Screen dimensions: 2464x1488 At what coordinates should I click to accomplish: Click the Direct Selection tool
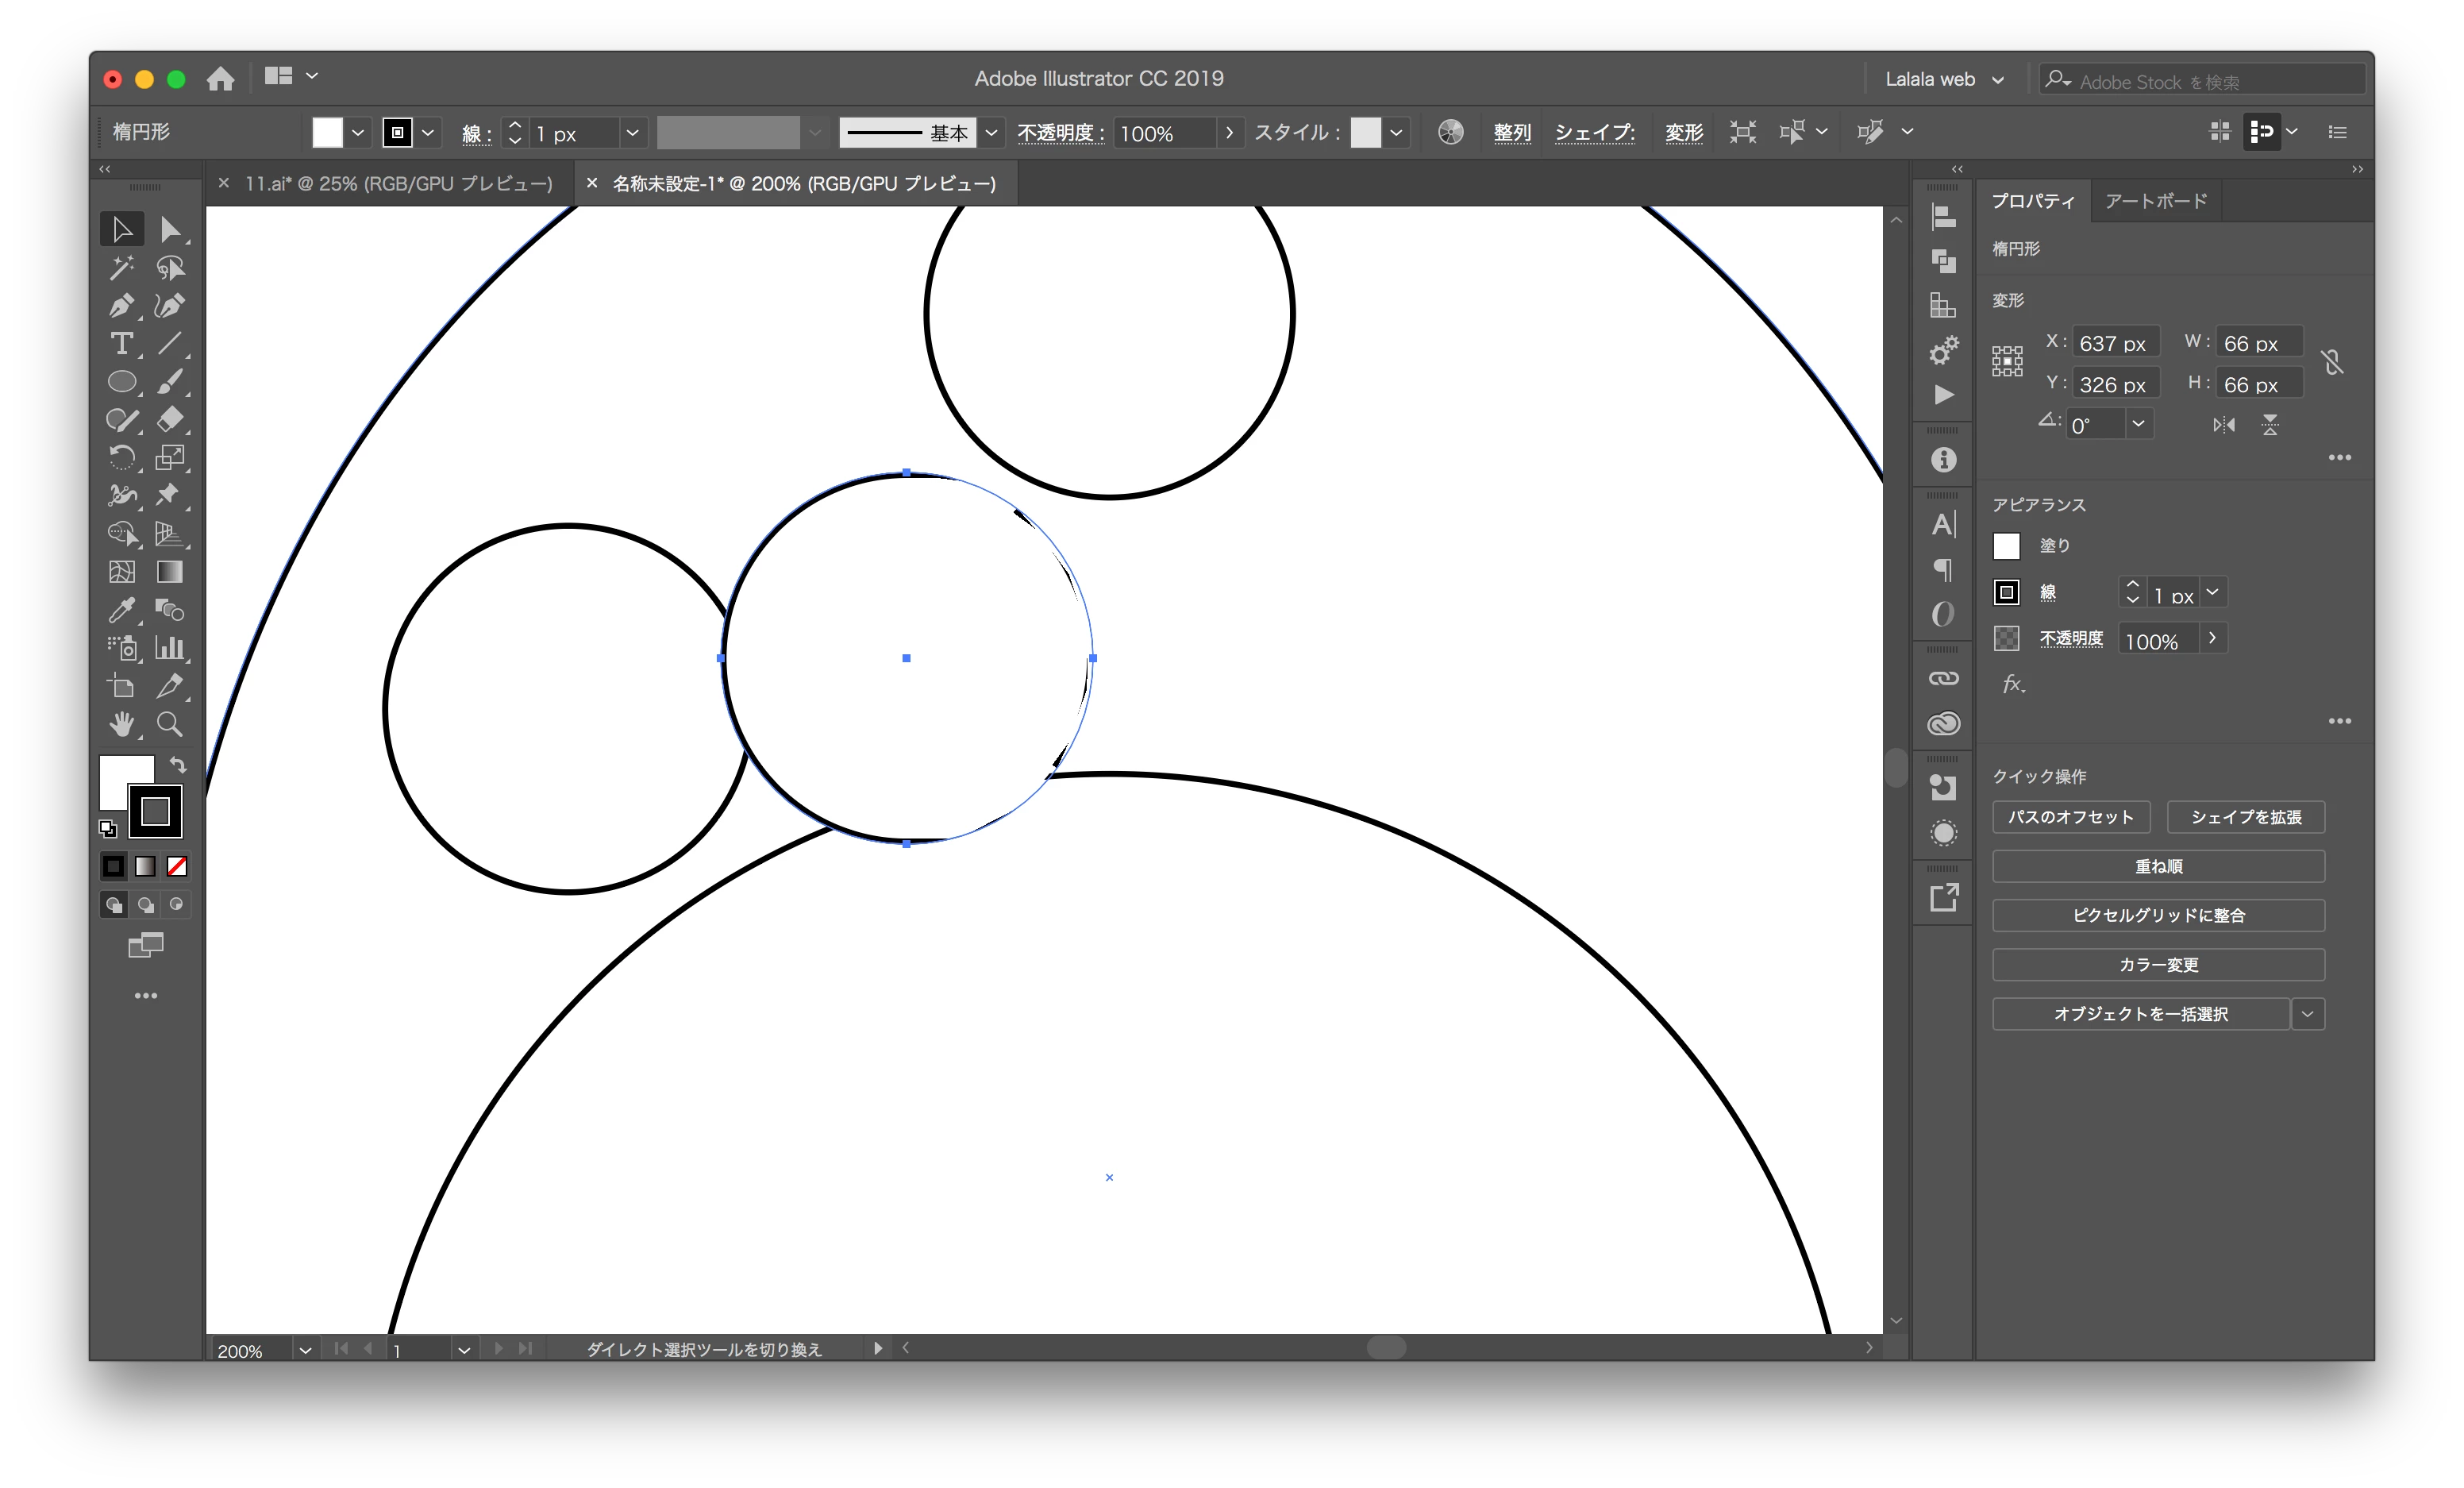click(x=170, y=230)
